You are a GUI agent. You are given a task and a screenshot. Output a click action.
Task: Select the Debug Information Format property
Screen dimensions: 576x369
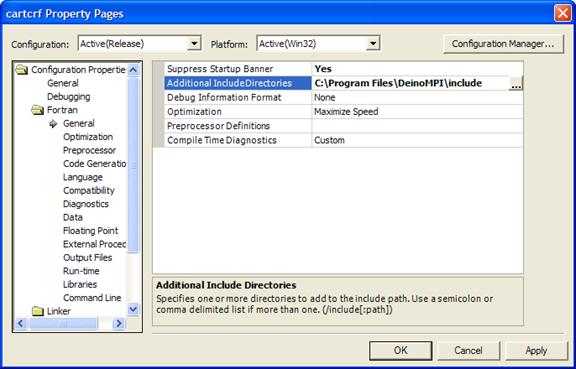point(237,97)
